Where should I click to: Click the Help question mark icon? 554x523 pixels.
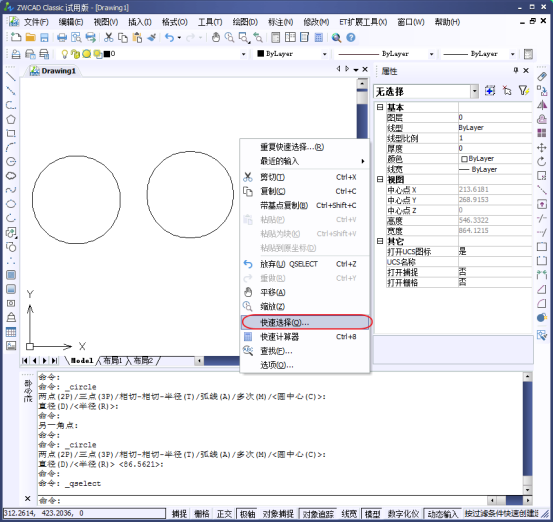pos(350,37)
